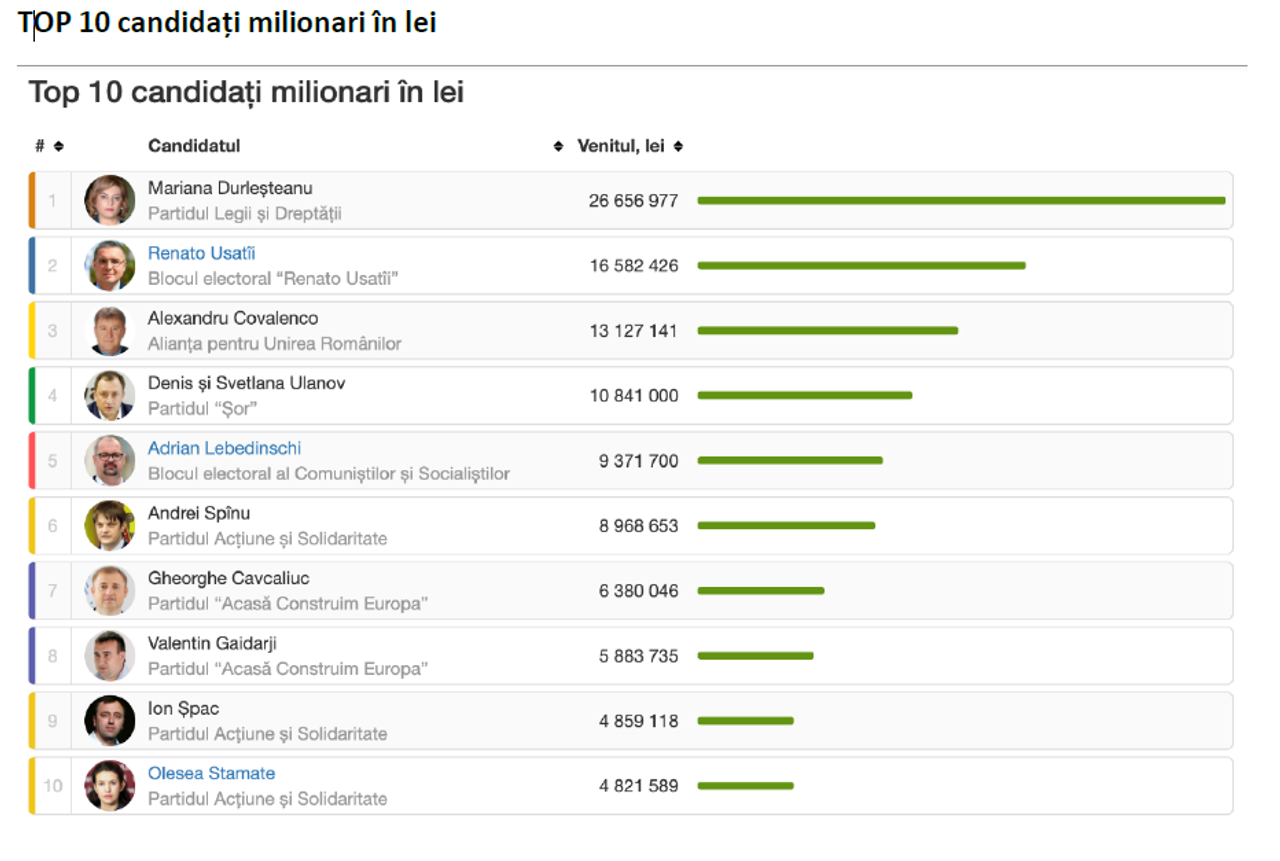Select the name Andrei Spînu
Screen dimensions: 1280x861
[x=199, y=513]
